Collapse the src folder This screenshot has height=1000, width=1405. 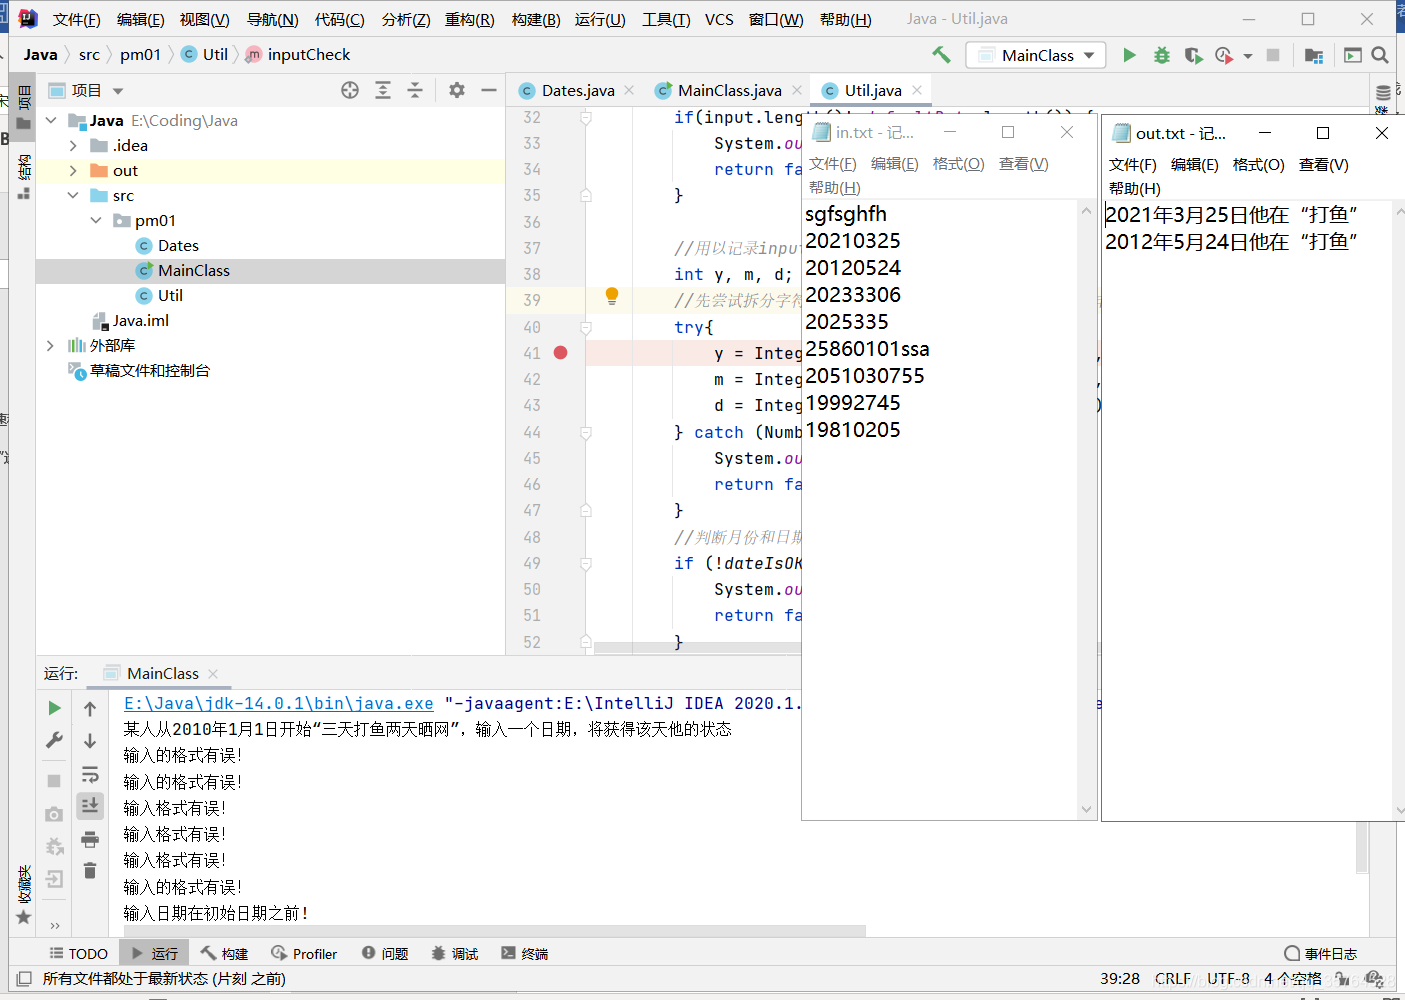73,196
